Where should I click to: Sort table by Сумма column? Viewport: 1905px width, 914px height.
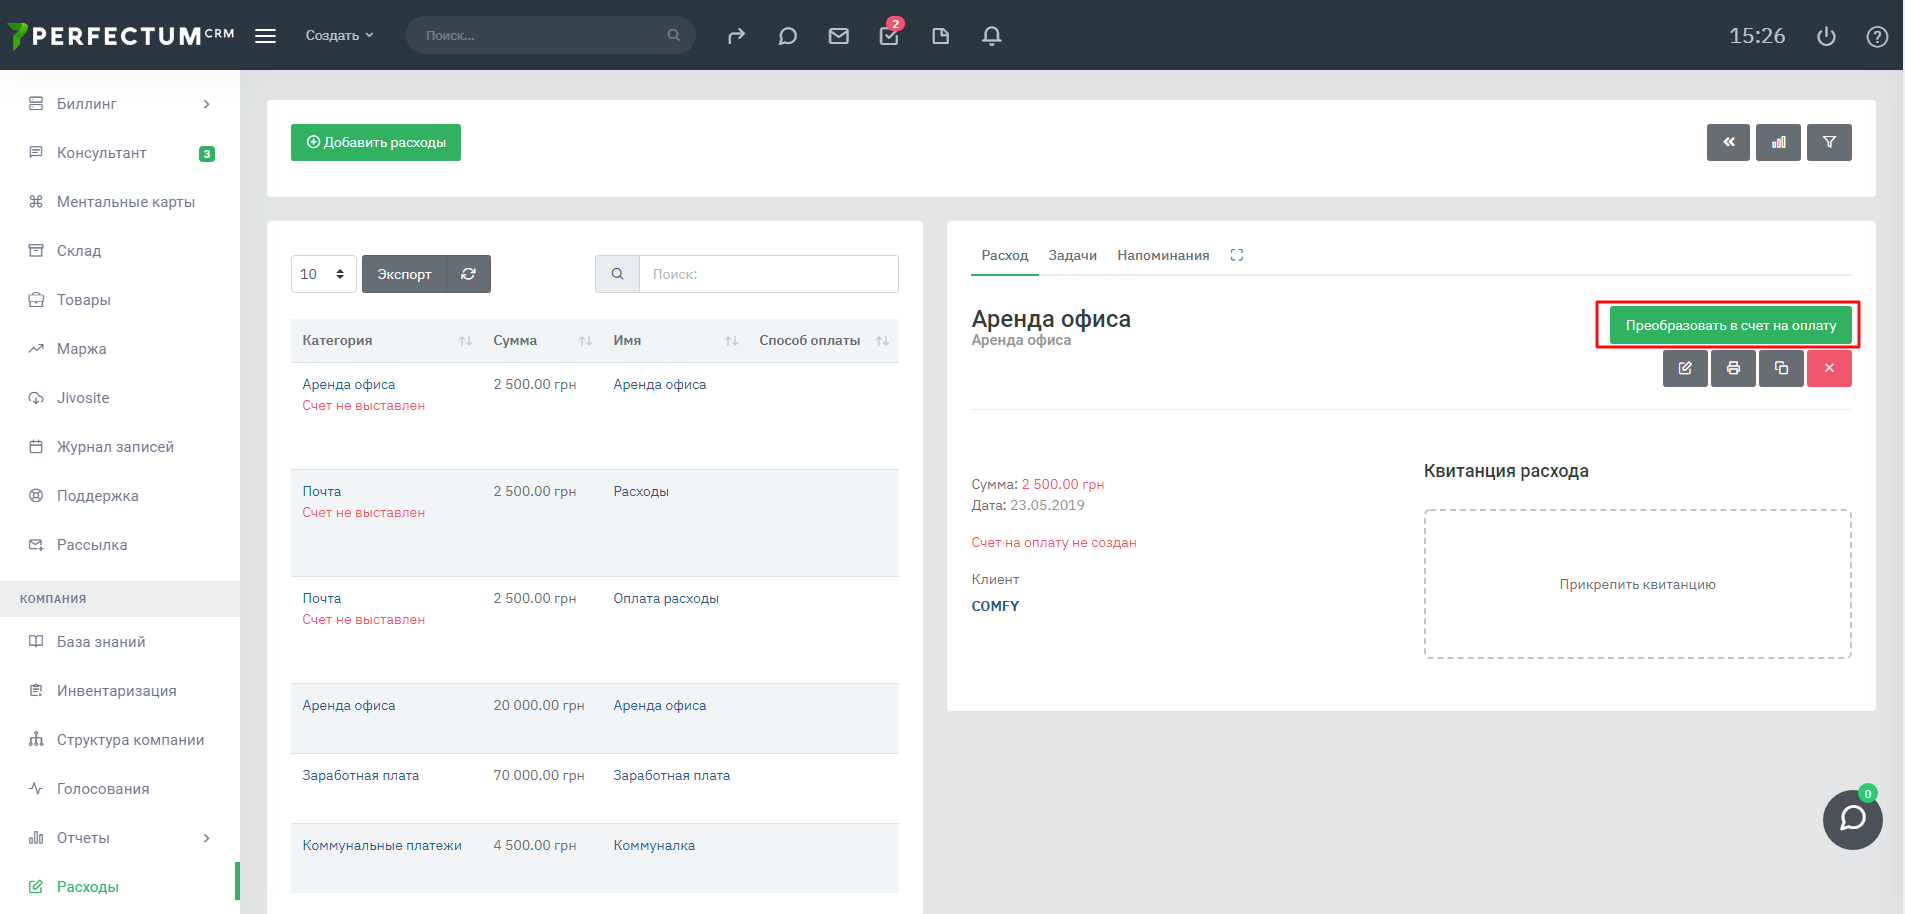click(542, 341)
